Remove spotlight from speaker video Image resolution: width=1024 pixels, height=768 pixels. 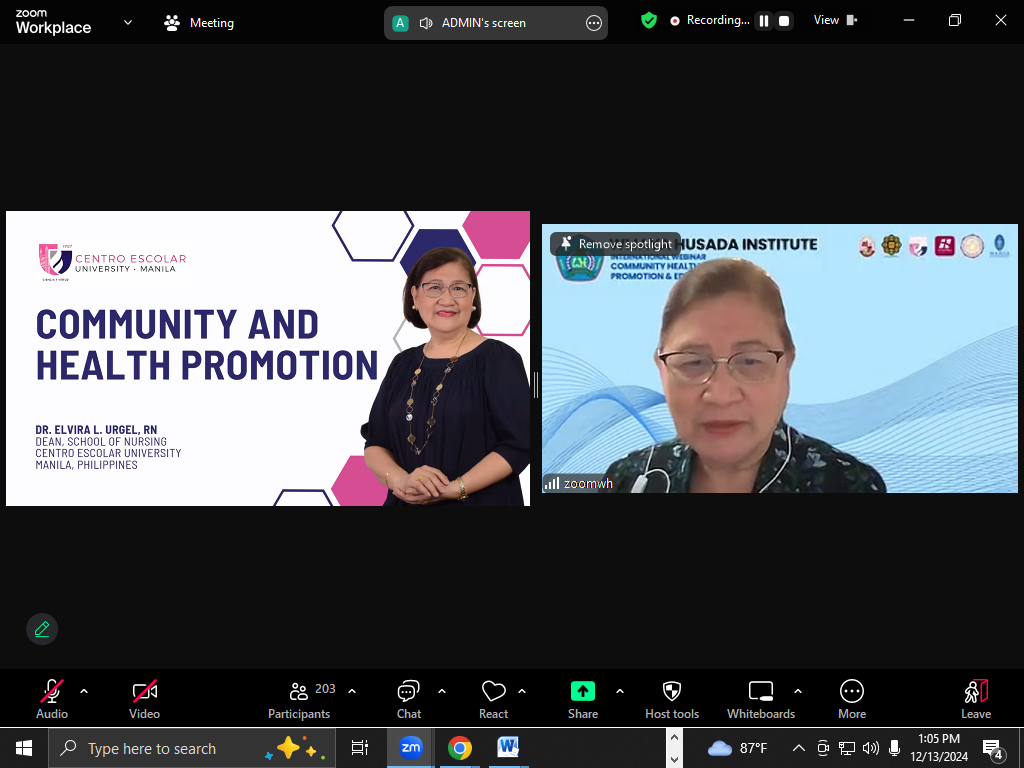coord(615,244)
